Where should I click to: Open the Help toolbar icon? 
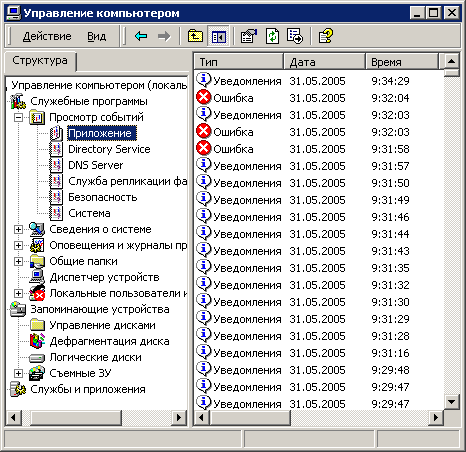[x=326, y=36]
